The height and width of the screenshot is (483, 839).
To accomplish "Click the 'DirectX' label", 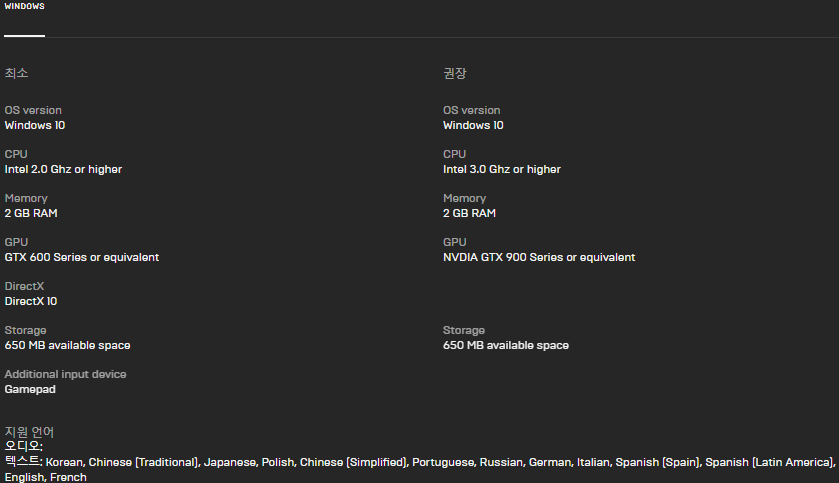I will click(x=24, y=286).
